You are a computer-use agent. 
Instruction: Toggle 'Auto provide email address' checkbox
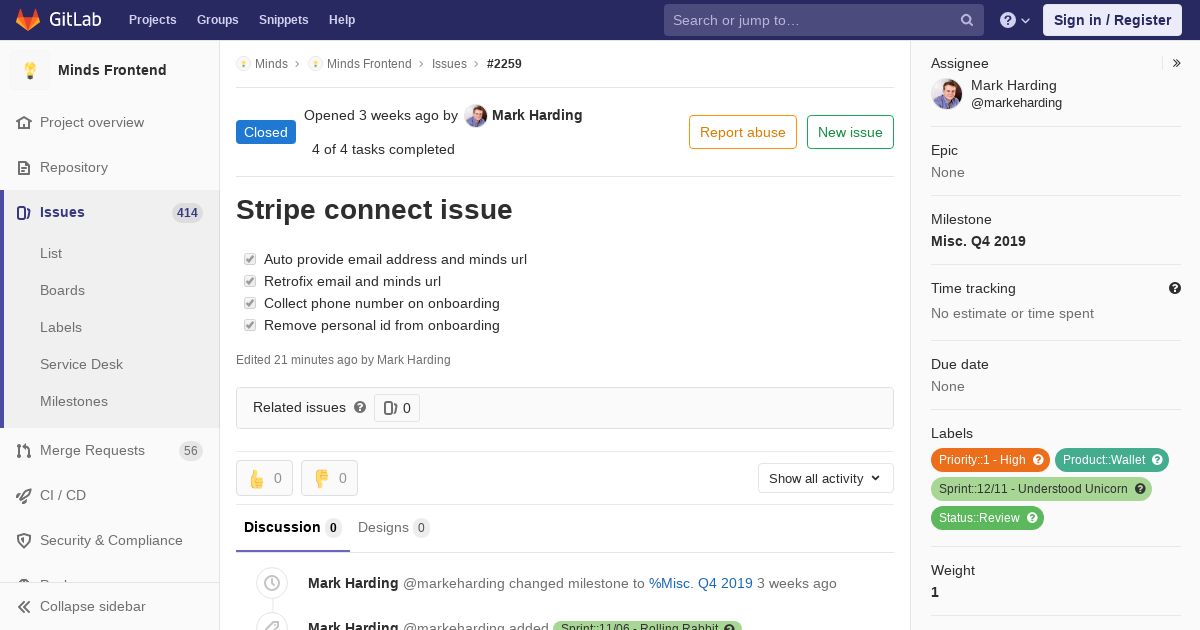click(x=250, y=259)
